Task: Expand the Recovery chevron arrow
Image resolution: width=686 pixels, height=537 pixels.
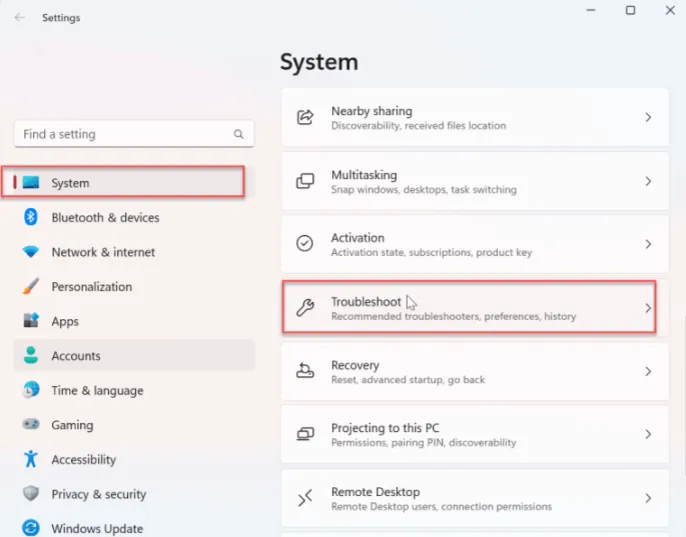Action: [x=648, y=371]
